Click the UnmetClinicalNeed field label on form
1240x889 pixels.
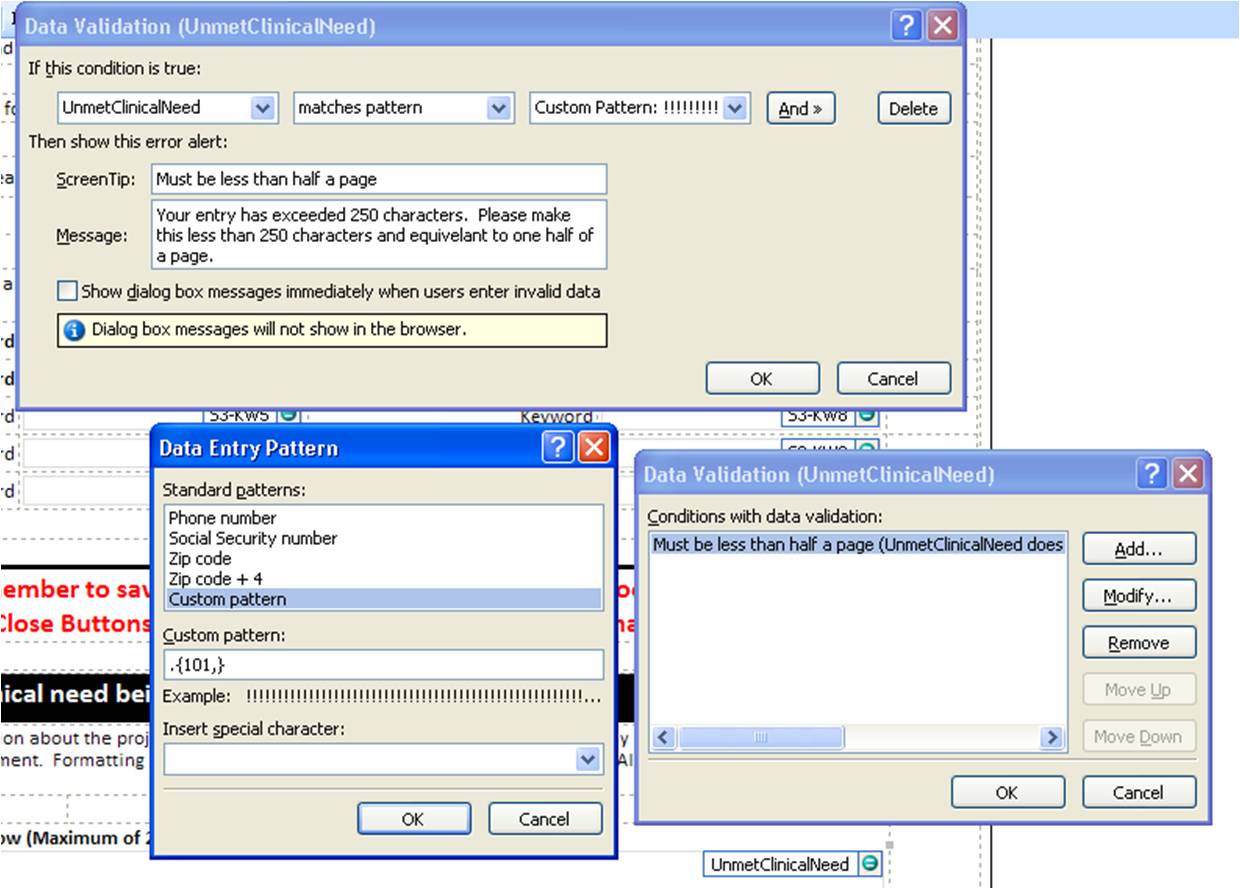pos(780,864)
